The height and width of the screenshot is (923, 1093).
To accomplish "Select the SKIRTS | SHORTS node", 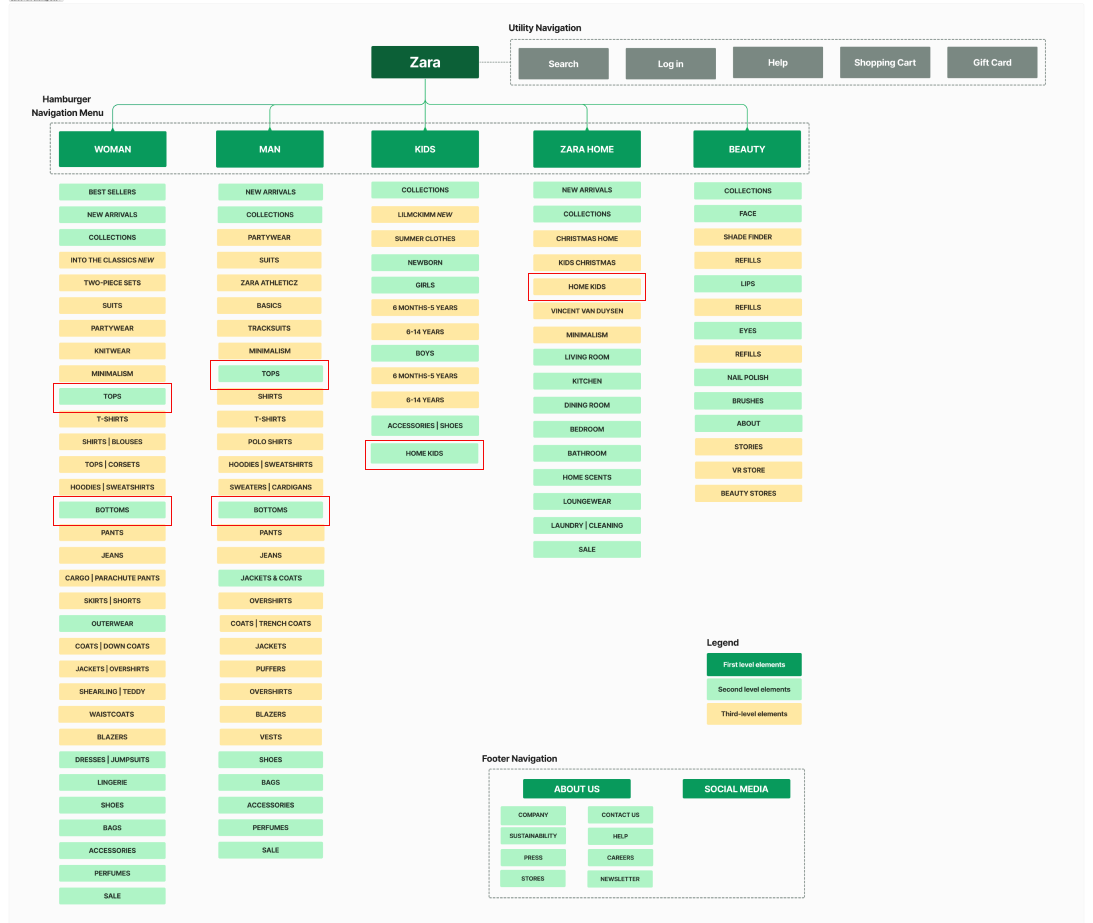I will pyautogui.click(x=112, y=601).
